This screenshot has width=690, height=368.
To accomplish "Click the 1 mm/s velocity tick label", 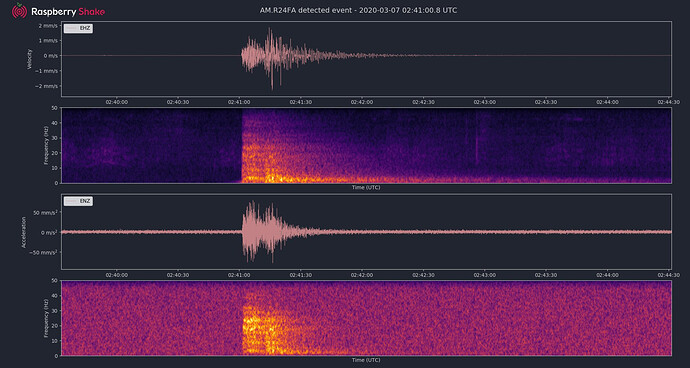I will (x=48, y=40).
